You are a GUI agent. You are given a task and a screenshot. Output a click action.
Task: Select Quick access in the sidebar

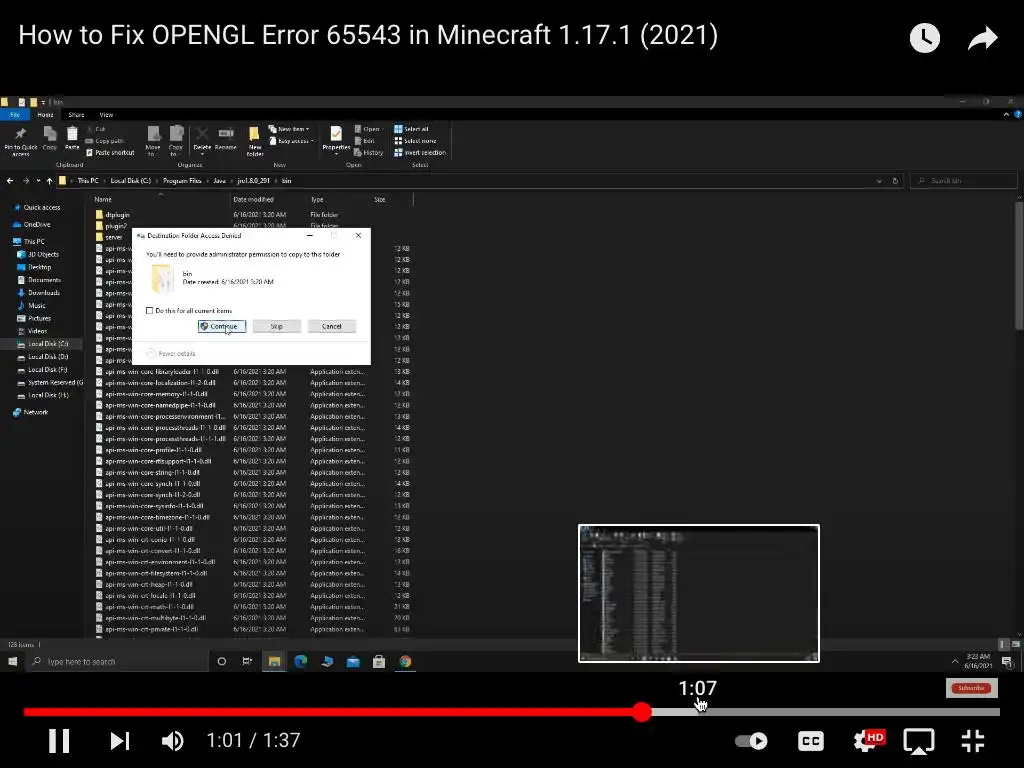pyautogui.click(x=42, y=208)
